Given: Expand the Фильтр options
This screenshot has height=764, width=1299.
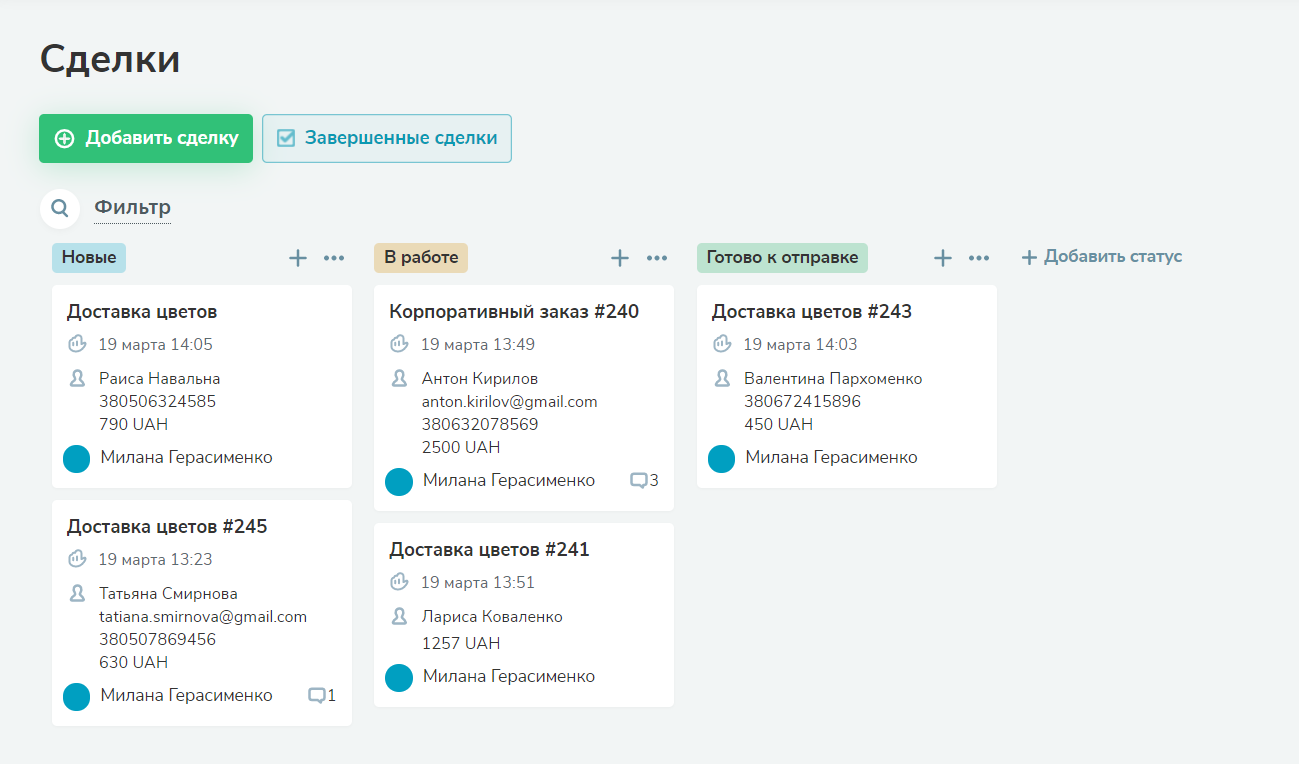Looking at the screenshot, I should coord(132,208).
